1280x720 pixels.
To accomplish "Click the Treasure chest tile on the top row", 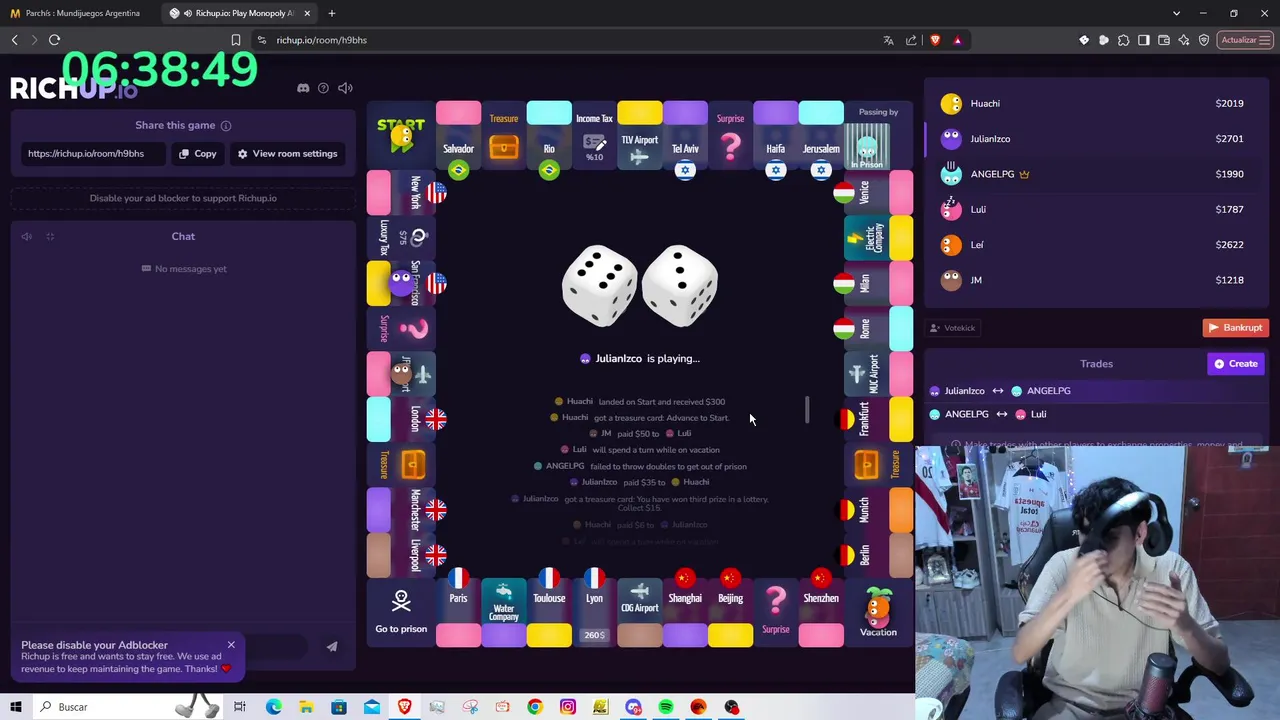I will [x=504, y=135].
